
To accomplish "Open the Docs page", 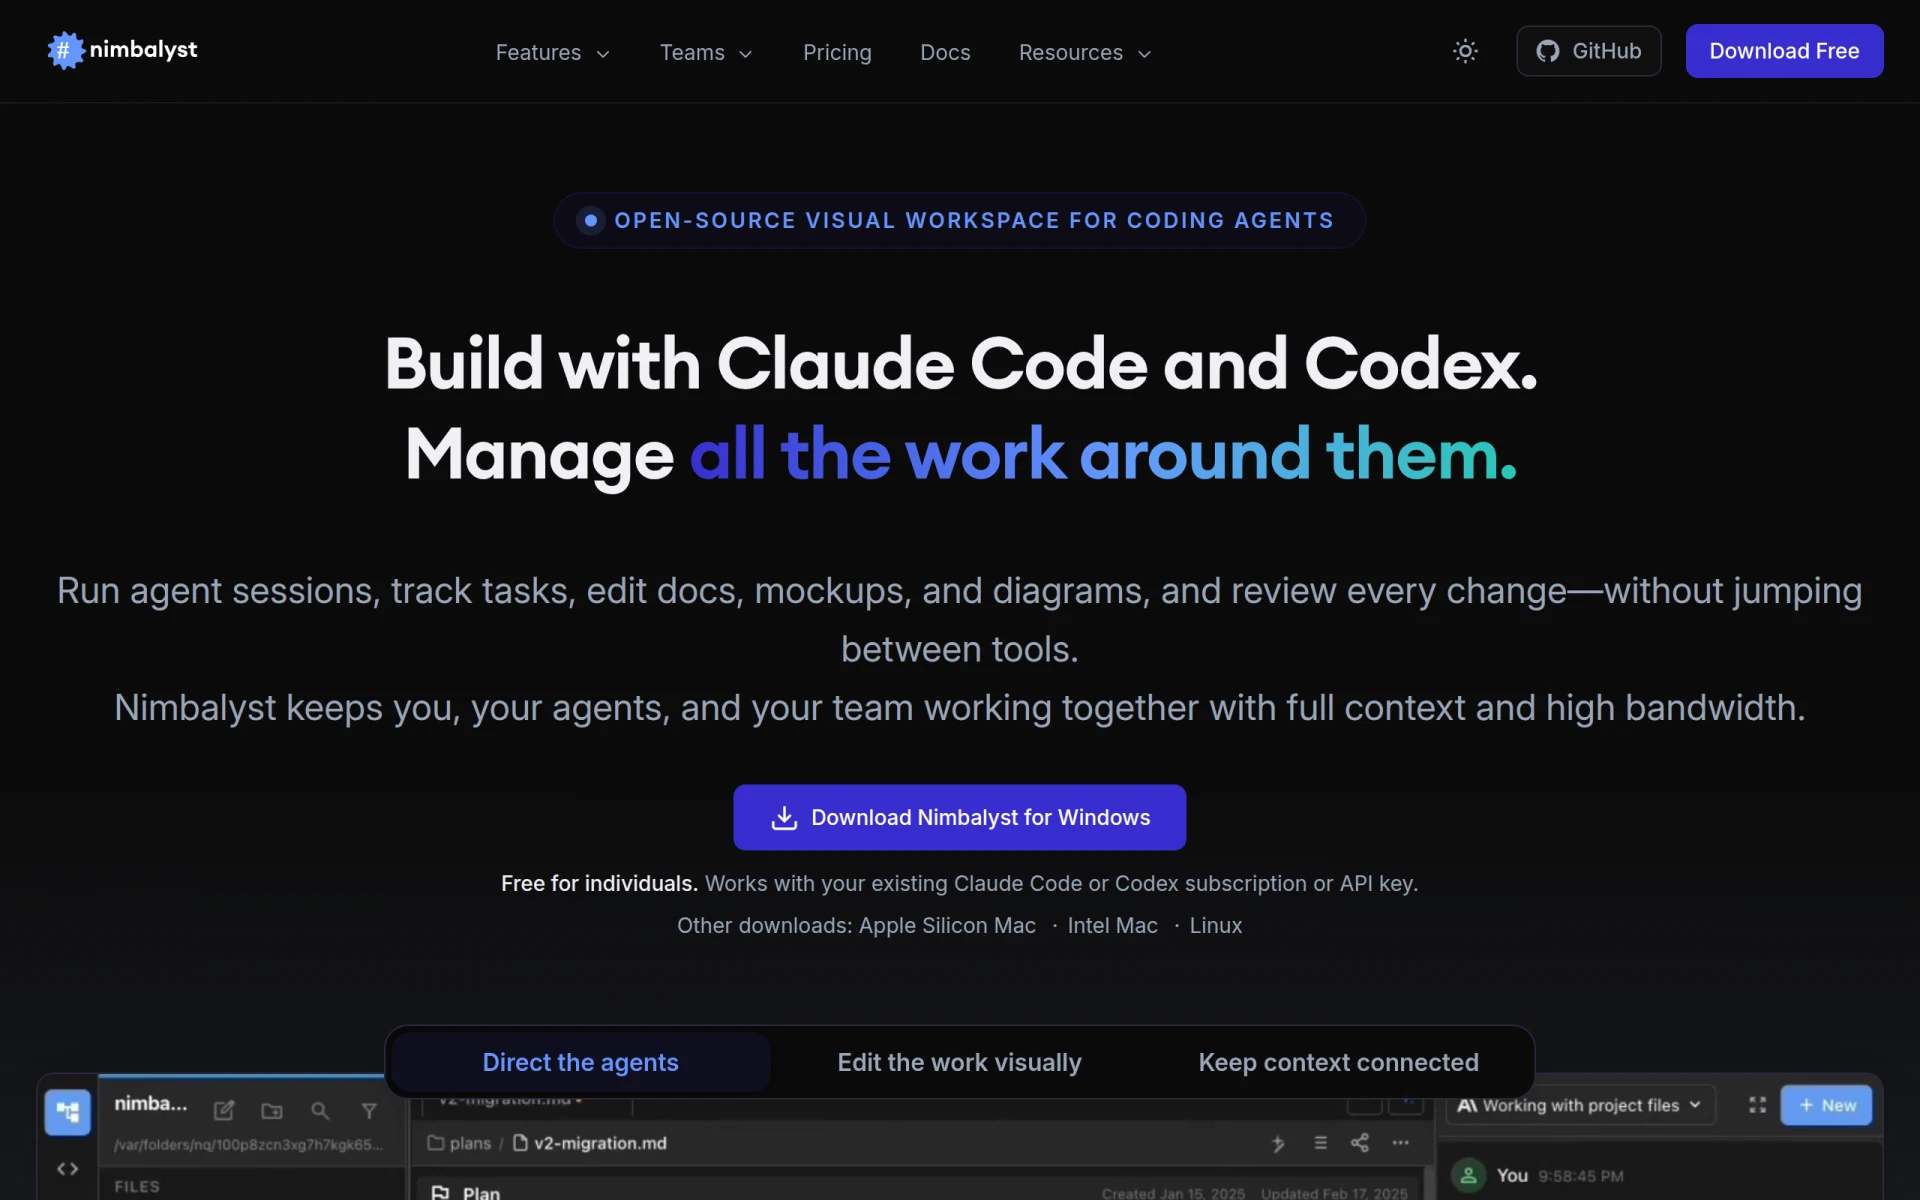I will pyautogui.click(x=945, y=53).
